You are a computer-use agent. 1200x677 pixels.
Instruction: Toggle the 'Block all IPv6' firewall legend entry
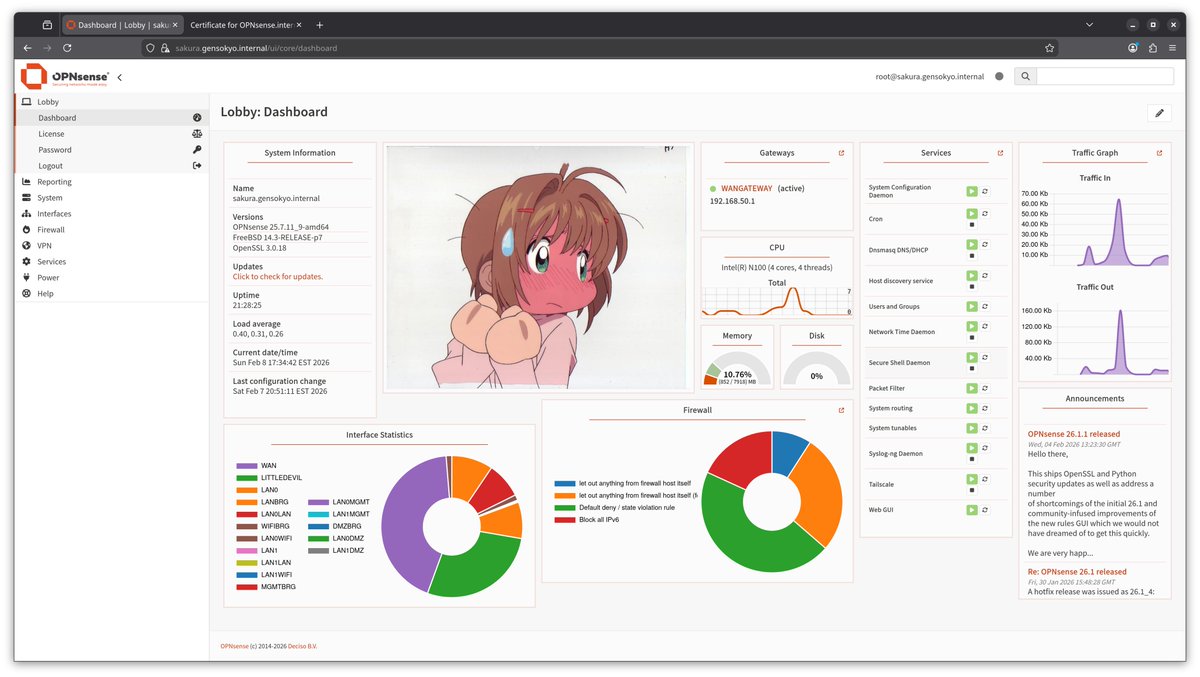(586, 519)
